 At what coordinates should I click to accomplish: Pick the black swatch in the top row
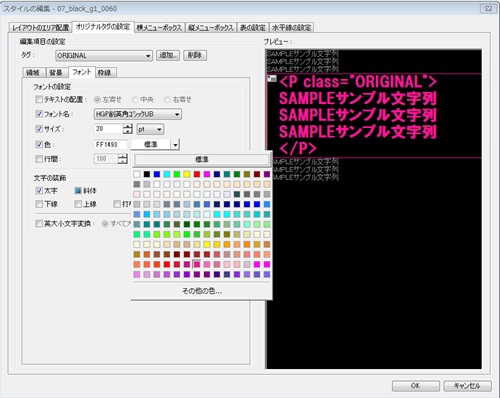(x=147, y=174)
